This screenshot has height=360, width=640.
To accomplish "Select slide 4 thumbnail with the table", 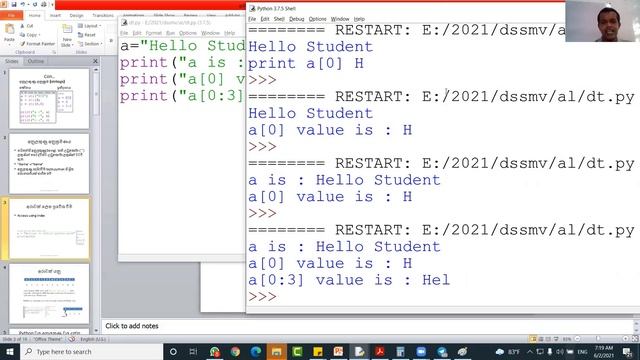I will click(49, 294).
